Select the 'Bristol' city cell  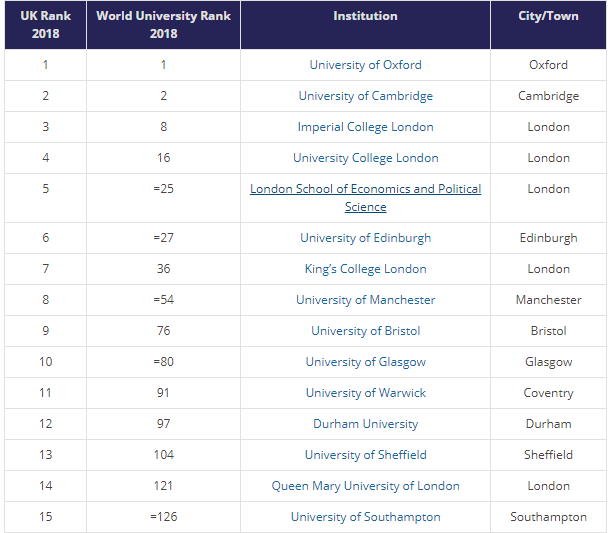tap(548, 331)
